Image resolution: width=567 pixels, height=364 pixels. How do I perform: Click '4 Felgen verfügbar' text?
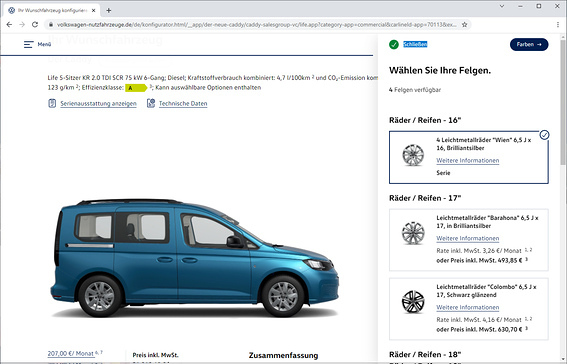tap(415, 90)
